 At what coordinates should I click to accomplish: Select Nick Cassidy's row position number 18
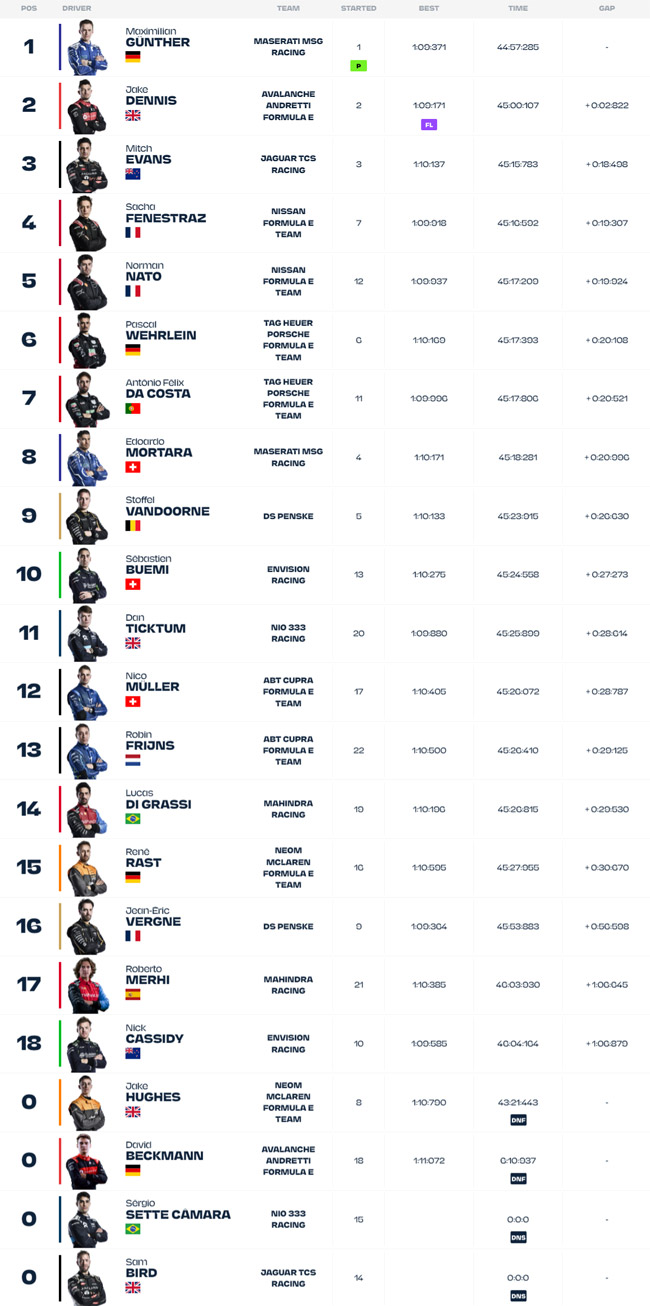tap(29, 1043)
